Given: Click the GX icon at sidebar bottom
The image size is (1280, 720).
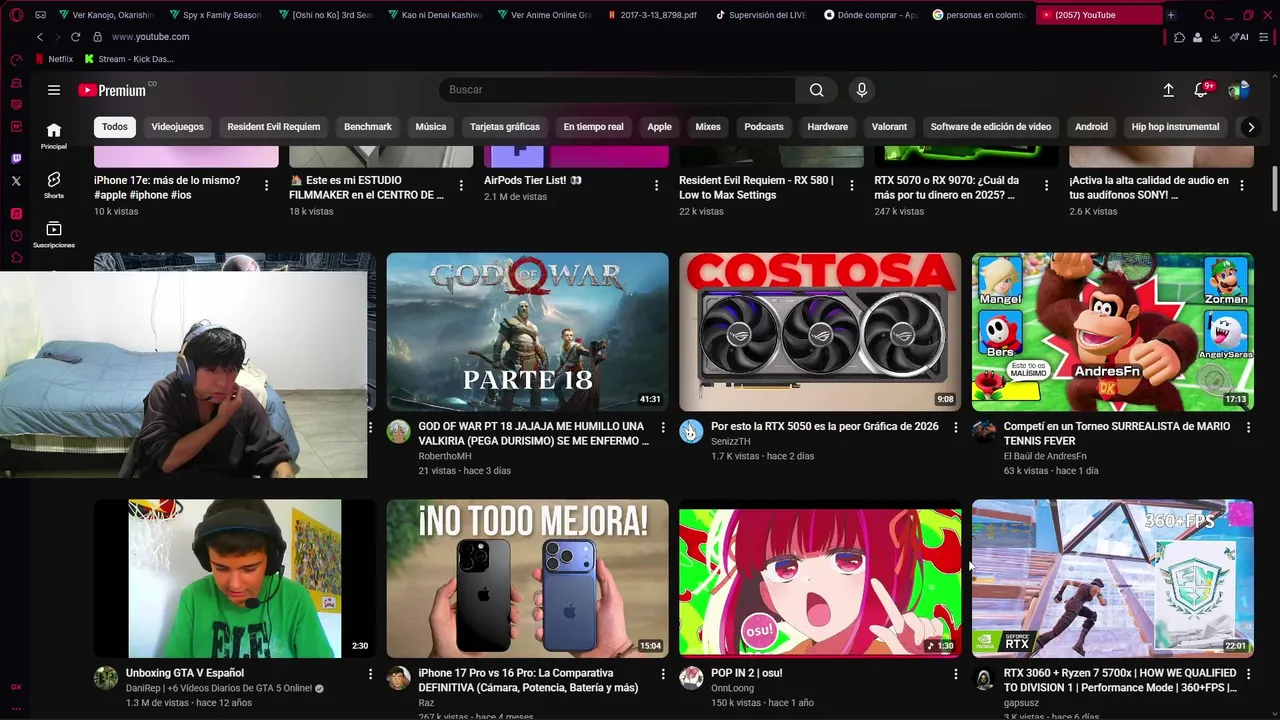Looking at the screenshot, I should coord(16,687).
